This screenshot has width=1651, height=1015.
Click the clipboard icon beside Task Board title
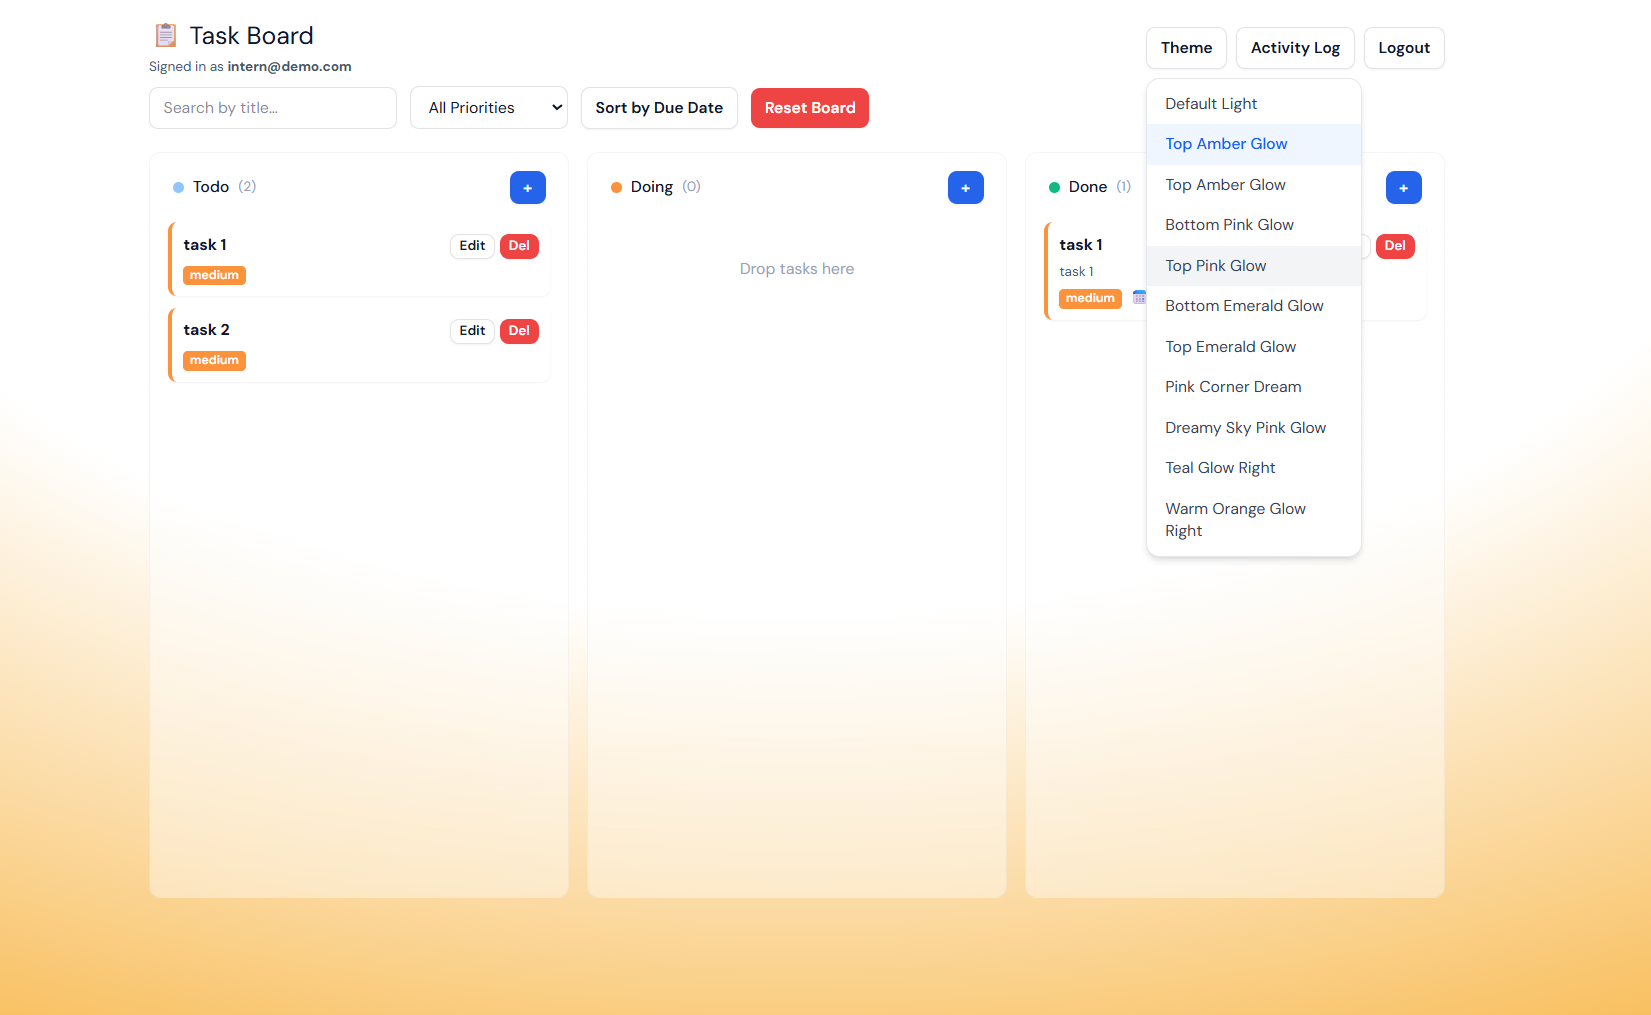coord(166,36)
